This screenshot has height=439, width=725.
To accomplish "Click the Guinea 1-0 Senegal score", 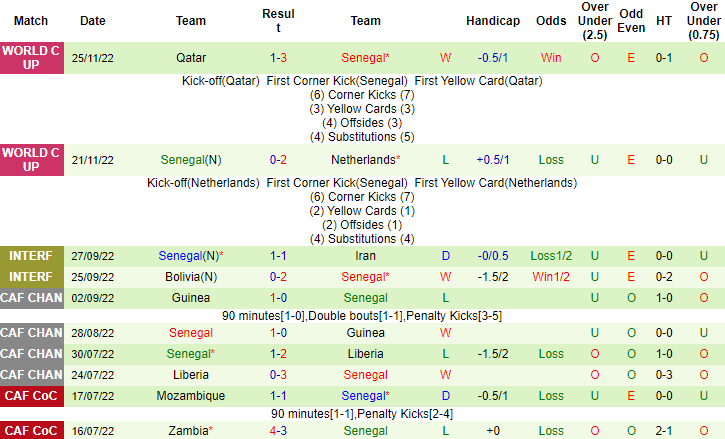I will click(x=278, y=297).
